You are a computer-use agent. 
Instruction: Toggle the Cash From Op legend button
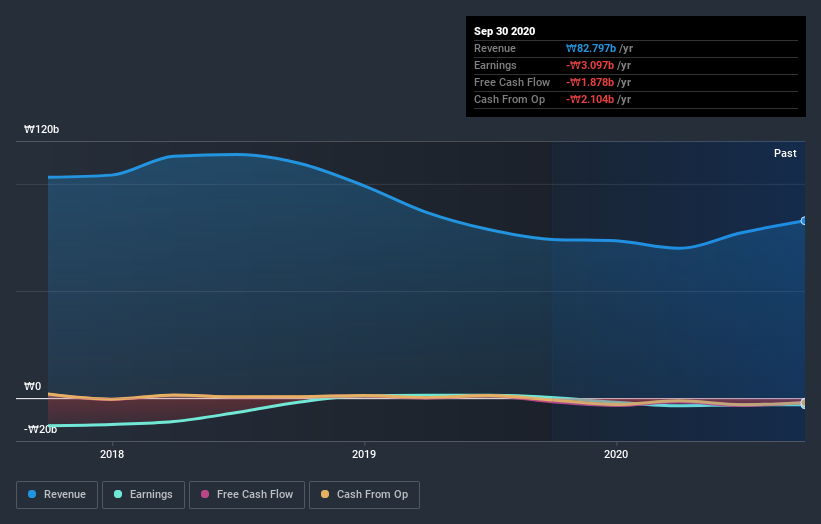point(364,495)
